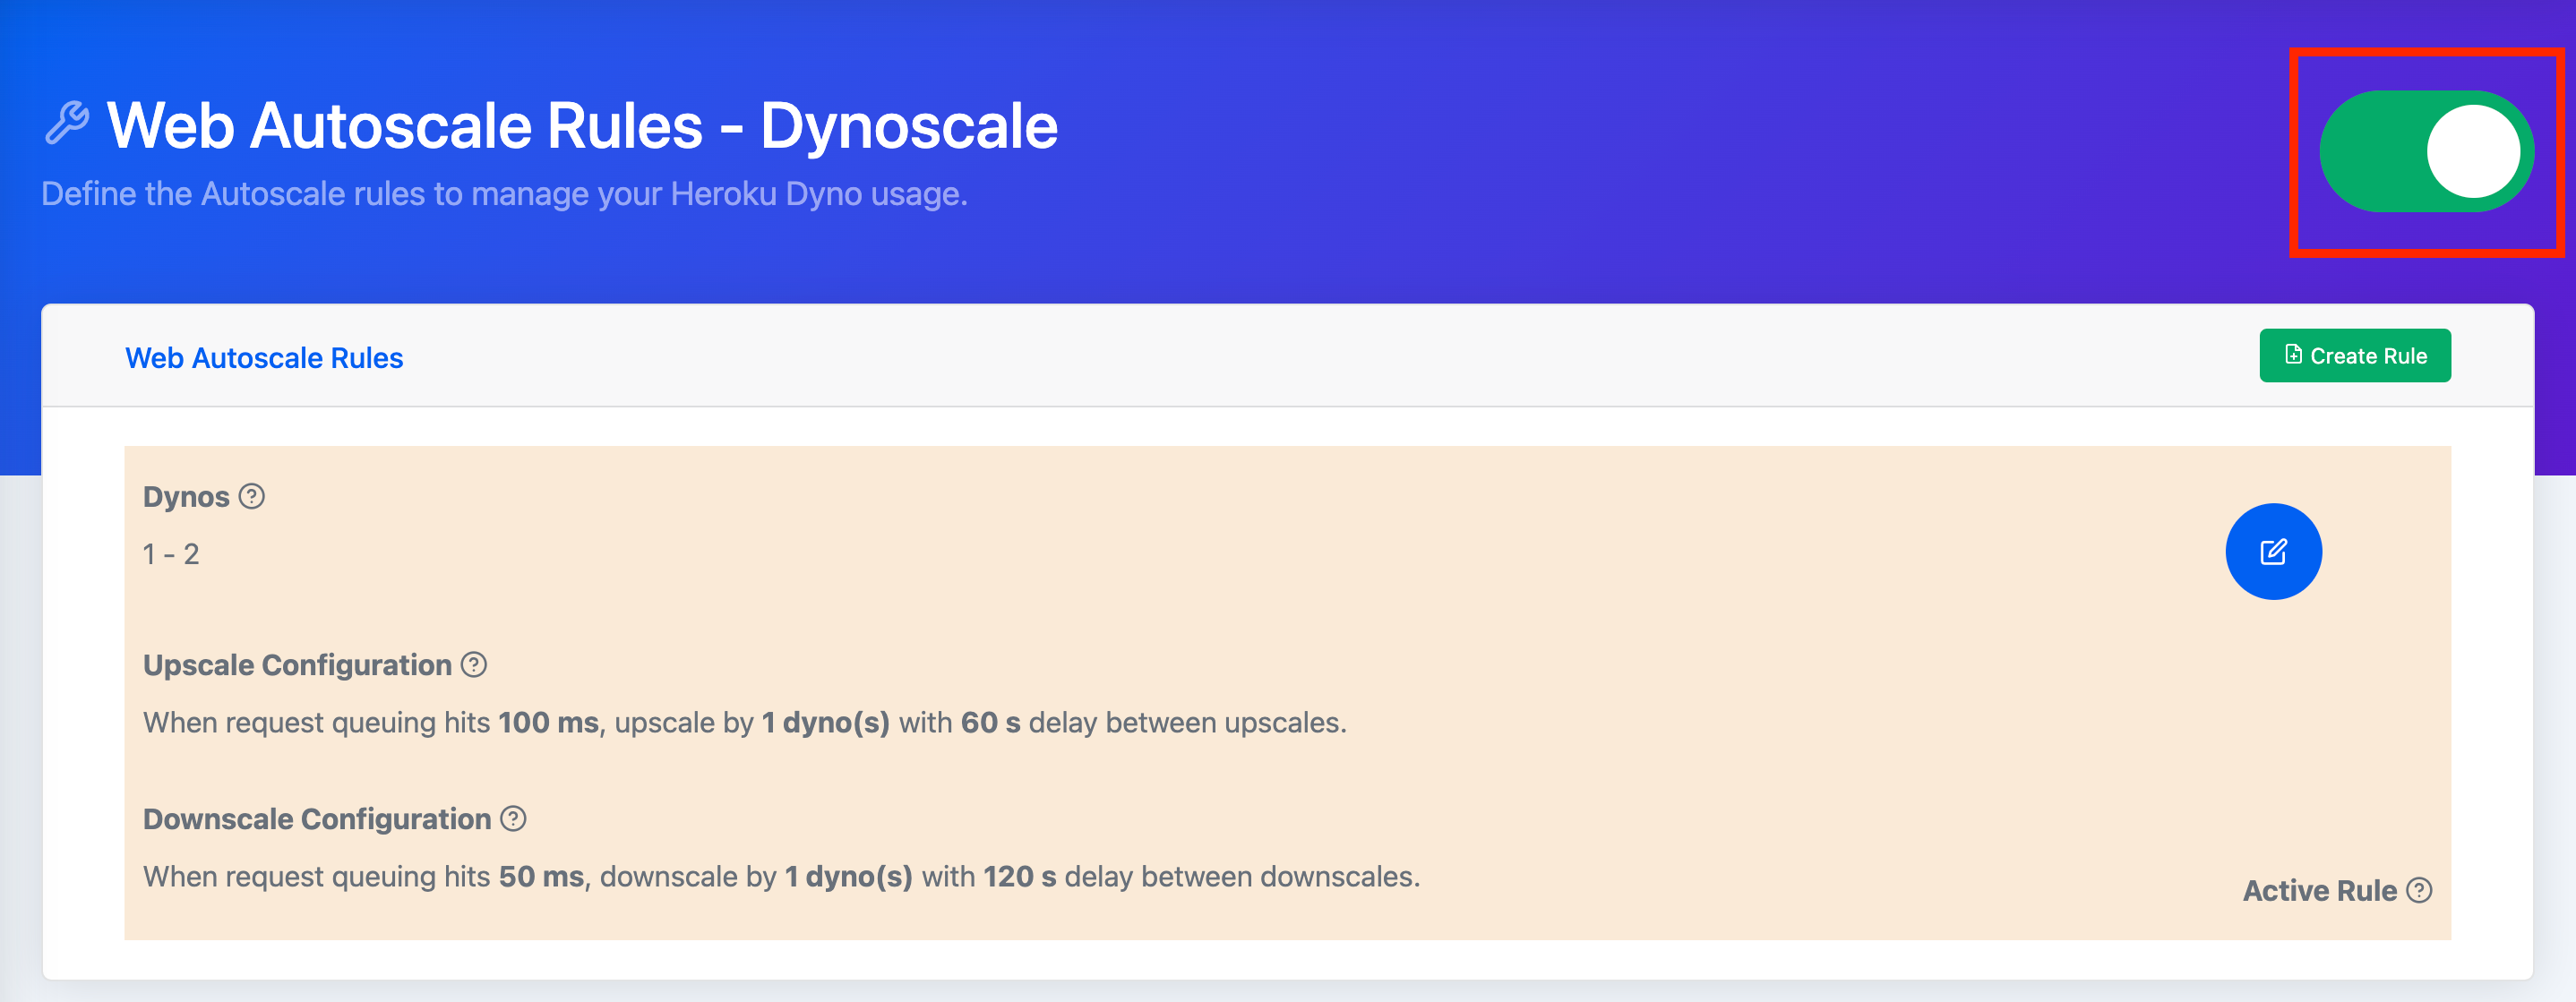
Task: Open help icon beside Upscale Configuration
Action: pyautogui.click(x=474, y=665)
